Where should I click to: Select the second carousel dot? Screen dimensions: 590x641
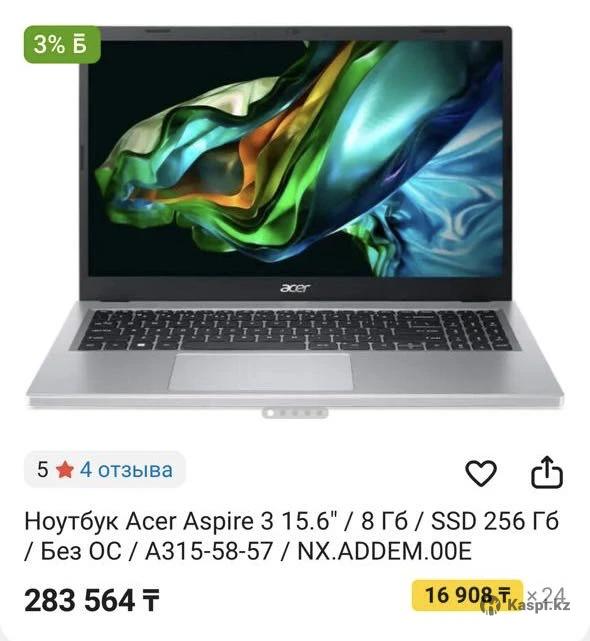283,413
